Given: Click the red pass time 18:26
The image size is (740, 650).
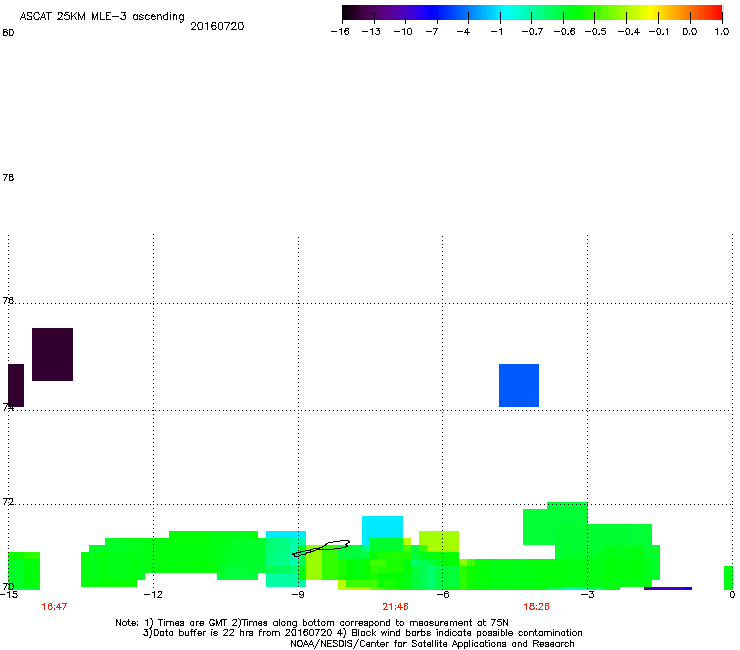Looking at the screenshot, I should pyautogui.click(x=537, y=607).
